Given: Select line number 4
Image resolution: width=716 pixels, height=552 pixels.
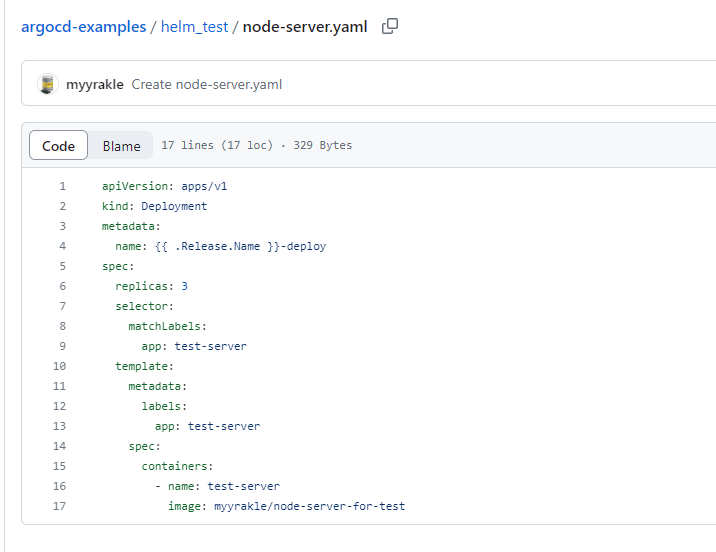Looking at the screenshot, I should (62, 246).
